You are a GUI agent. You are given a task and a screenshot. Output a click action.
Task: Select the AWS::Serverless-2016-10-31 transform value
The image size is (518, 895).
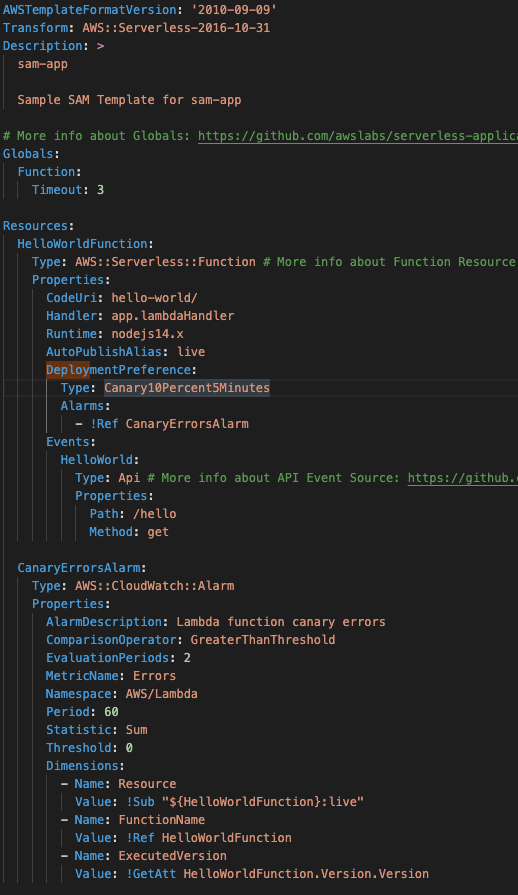click(176, 28)
